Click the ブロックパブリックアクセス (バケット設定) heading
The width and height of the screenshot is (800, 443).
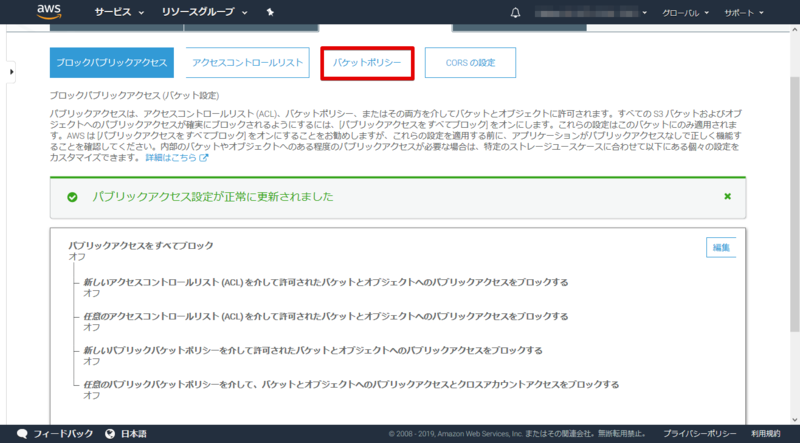click(x=134, y=95)
